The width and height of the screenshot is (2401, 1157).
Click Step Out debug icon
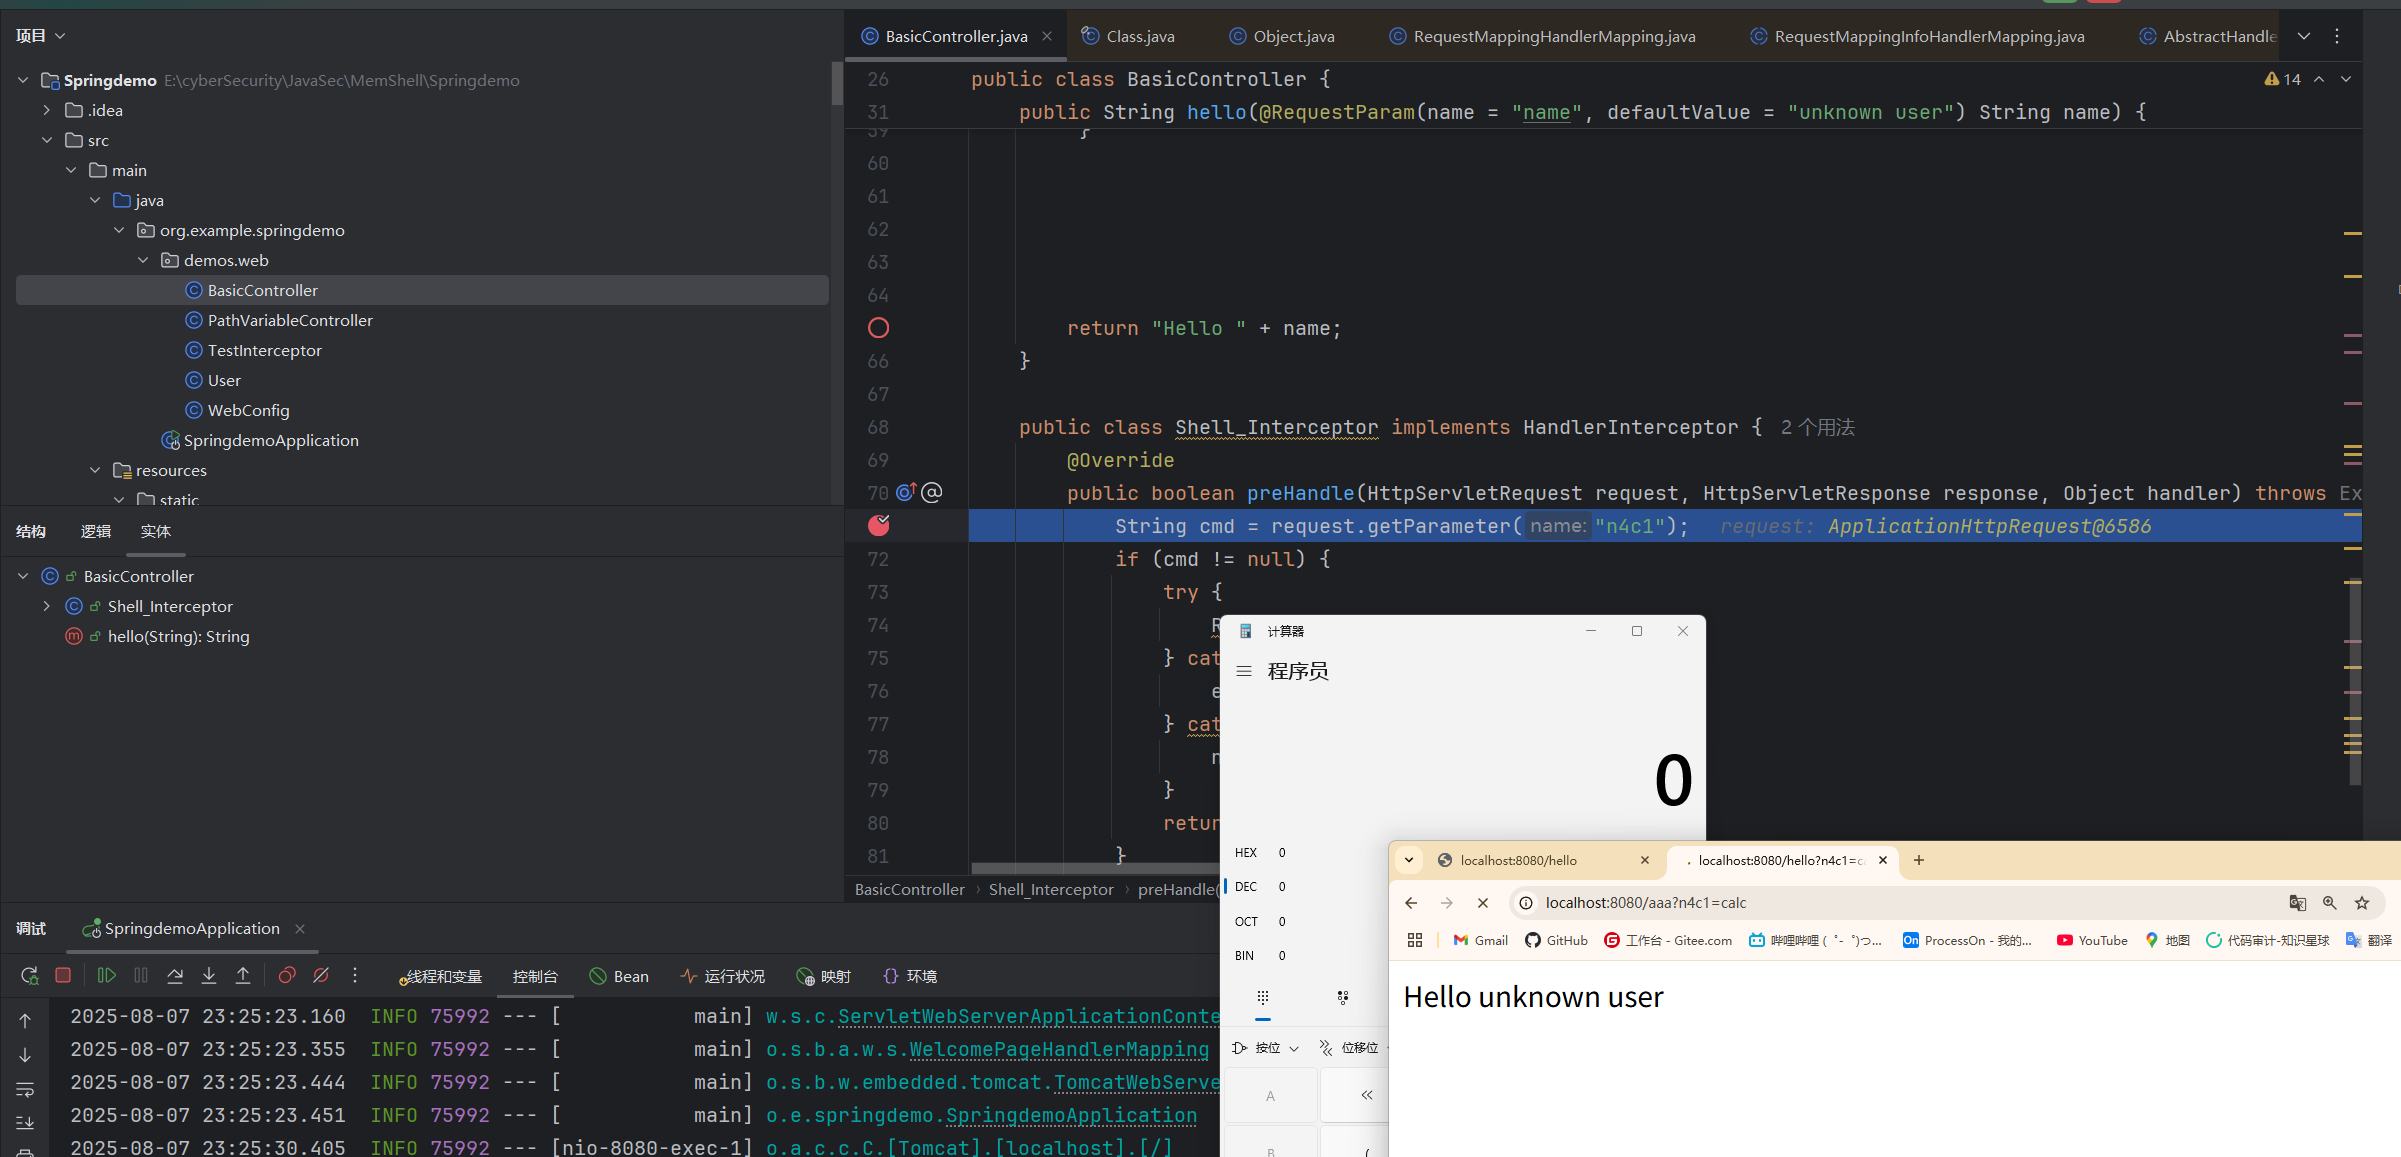click(x=243, y=975)
